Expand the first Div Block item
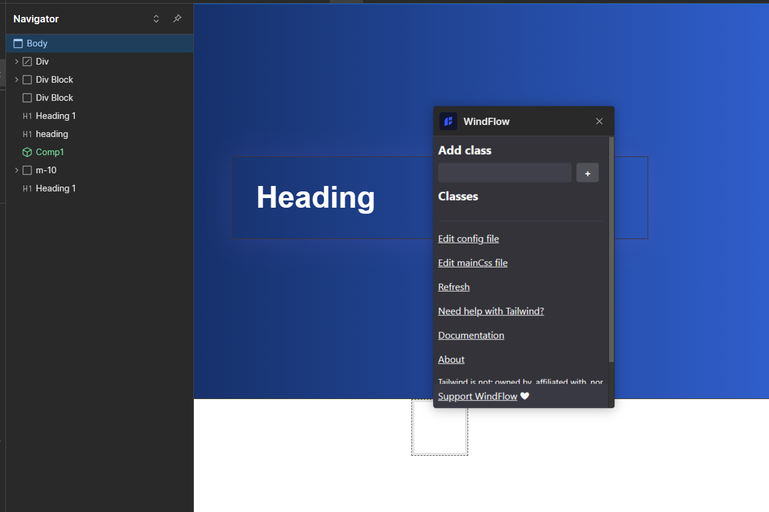Image resolution: width=769 pixels, height=512 pixels. (x=16, y=79)
